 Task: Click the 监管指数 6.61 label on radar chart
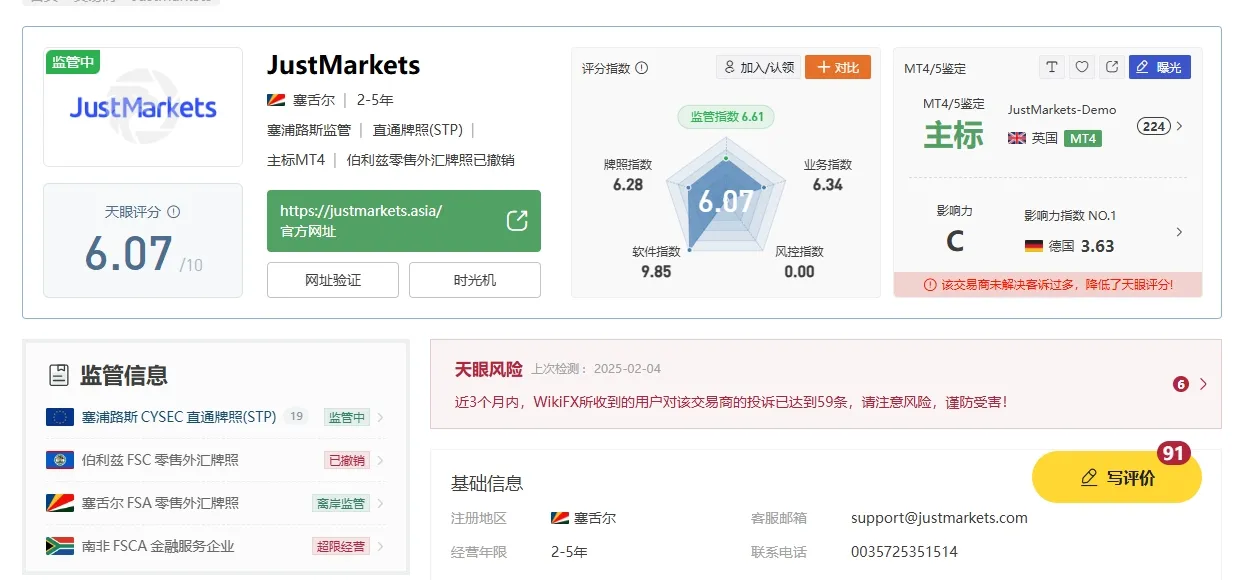click(726, 117)
